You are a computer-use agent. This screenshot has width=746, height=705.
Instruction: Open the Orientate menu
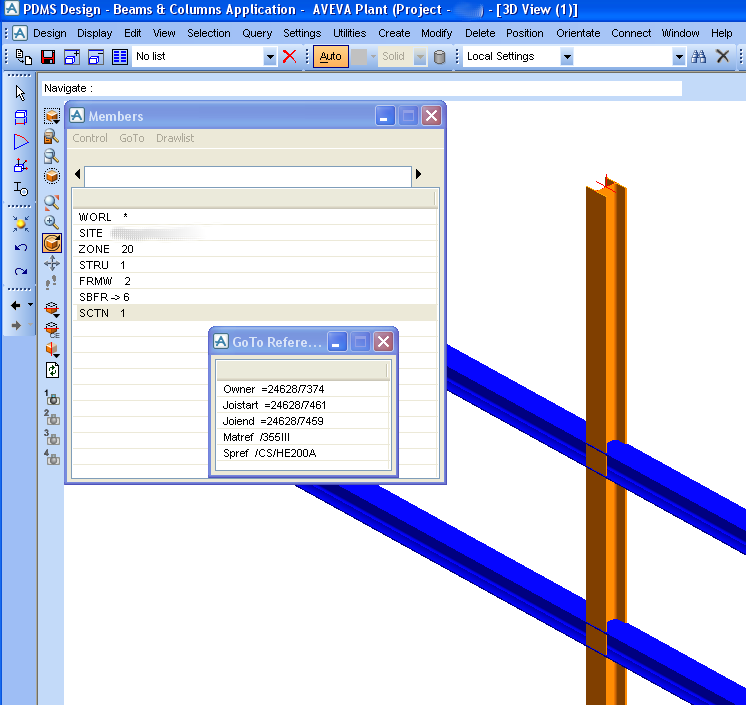[578, 33]
